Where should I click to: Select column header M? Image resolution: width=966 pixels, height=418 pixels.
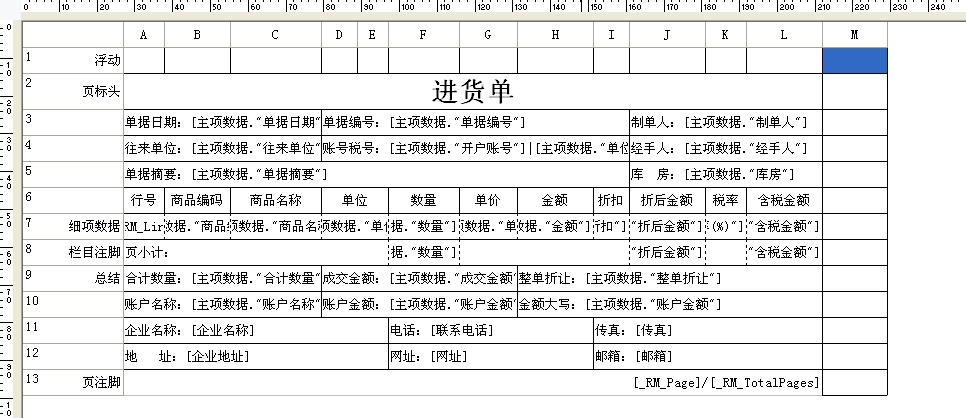click(x=854, y=35)
